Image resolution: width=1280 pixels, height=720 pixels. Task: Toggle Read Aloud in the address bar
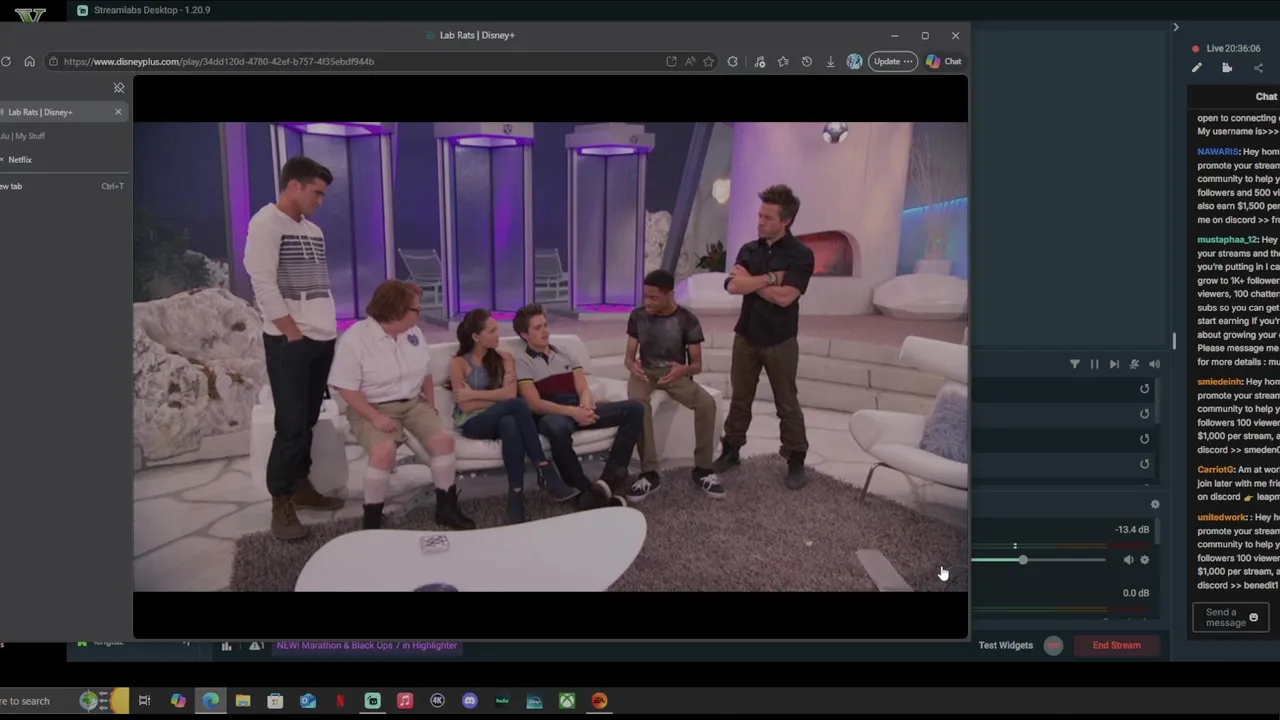[690, 62]
